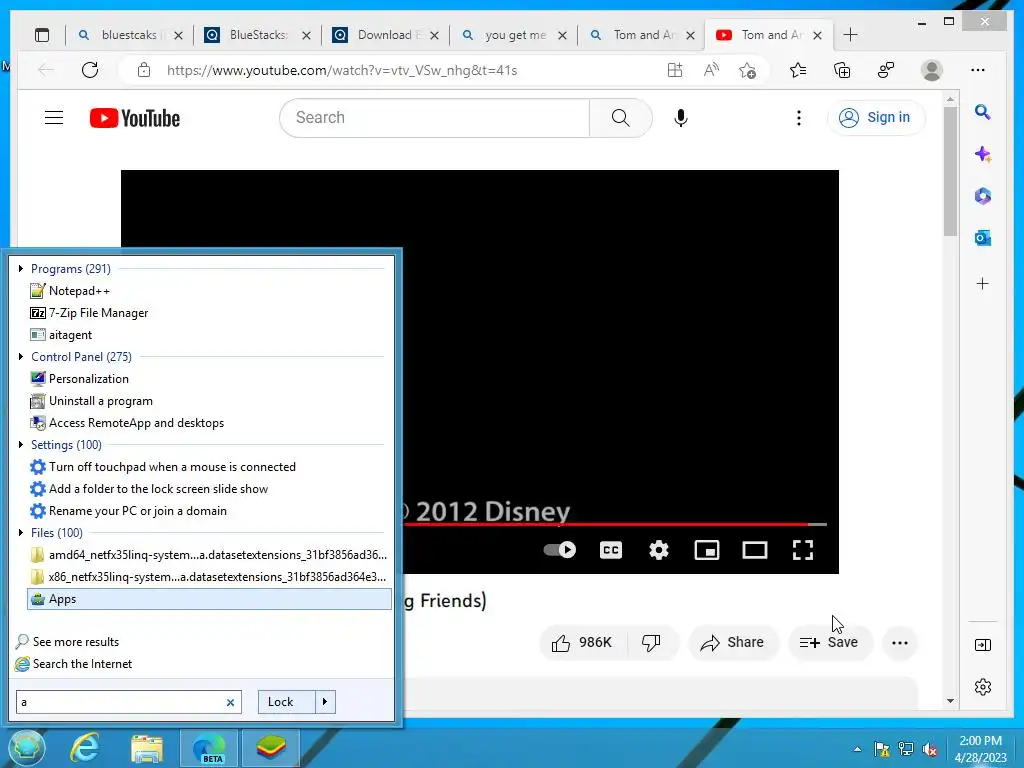1024x768 pixels.
Task: Clear the start menu search box
Action: pos(230,703)
